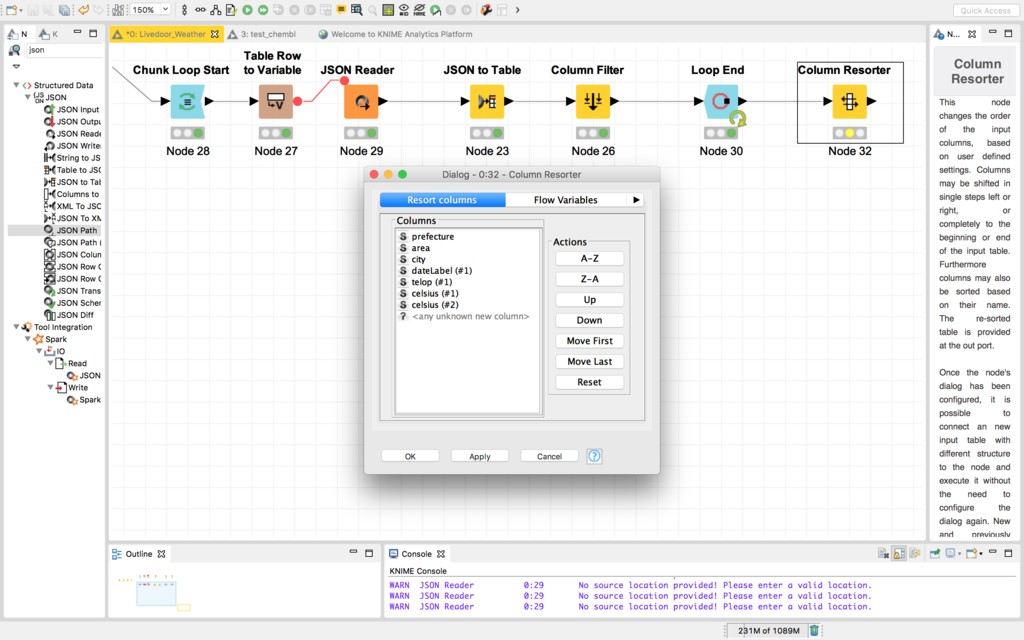The height and width of the screenshot is (640, 1024).
Task: Click the A-Z sort button
Action: tap(589, 259)
